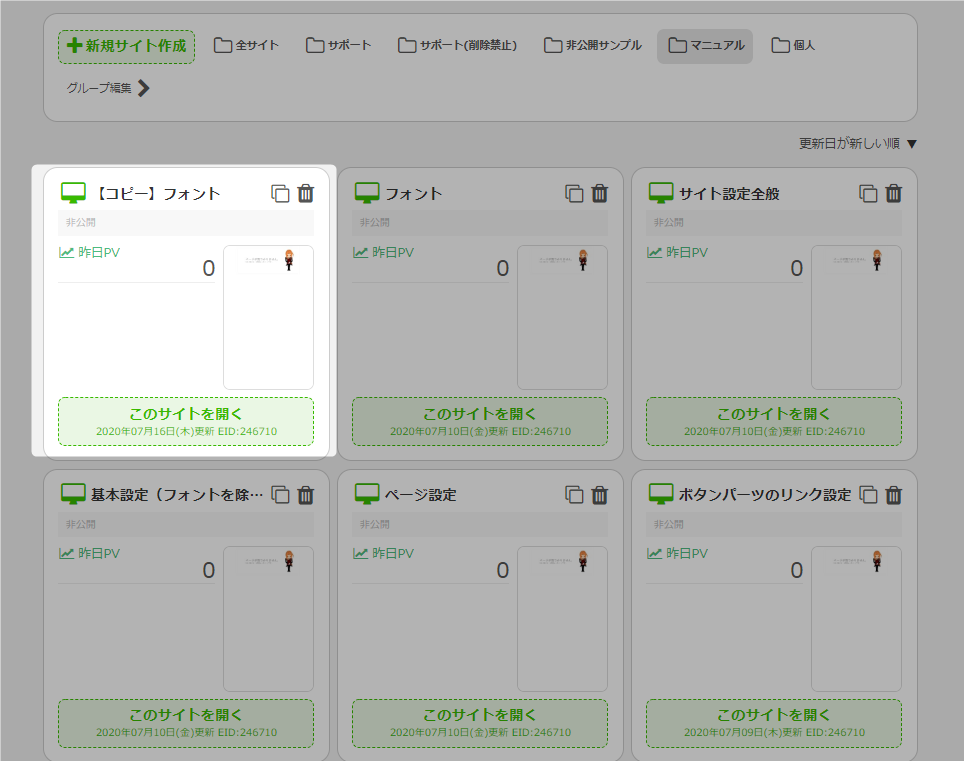Click the ページ設定 preview thumbnail

563,619
